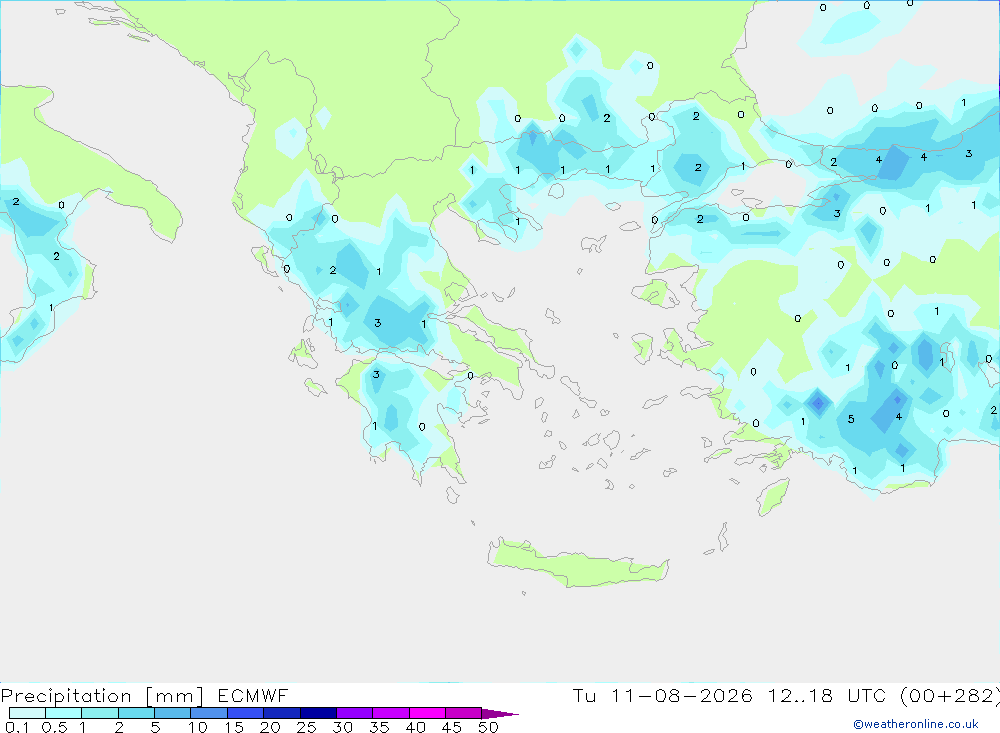Viewport: 1000px width, 733px height.
Task: Click the 45–50 mm legend color swatch
Action: tap(463, 713)
